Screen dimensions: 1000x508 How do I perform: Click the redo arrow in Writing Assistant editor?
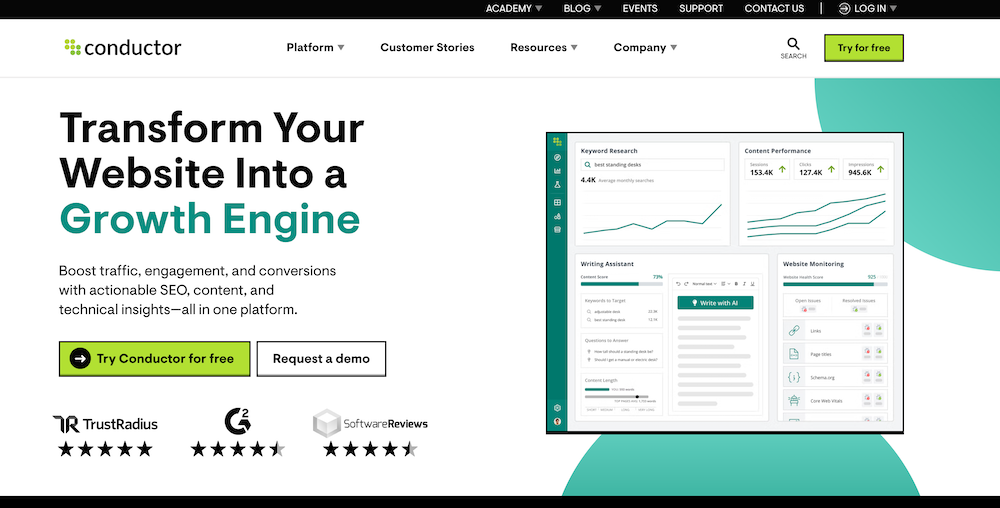coord(686,284)
